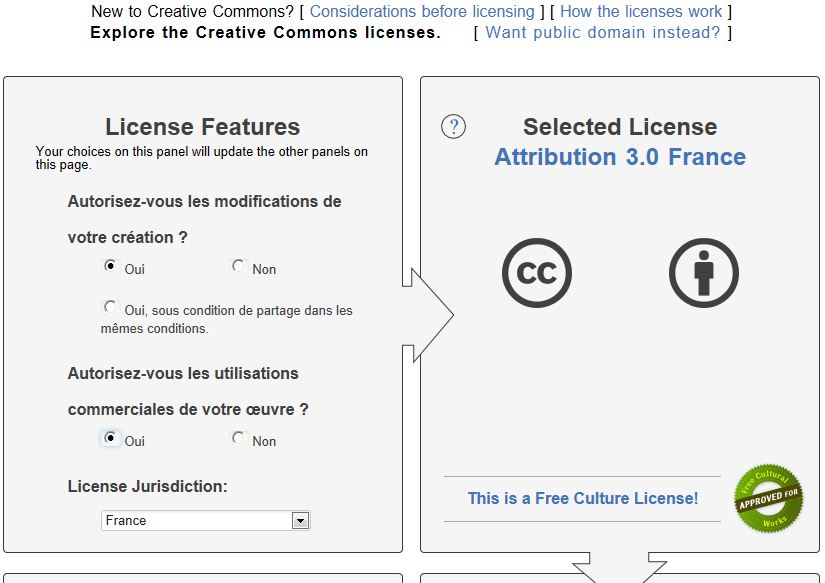Click the Explore the Creative Commons licenses text
The width and height of the screenshot is (825, 583).
[265, 32]
